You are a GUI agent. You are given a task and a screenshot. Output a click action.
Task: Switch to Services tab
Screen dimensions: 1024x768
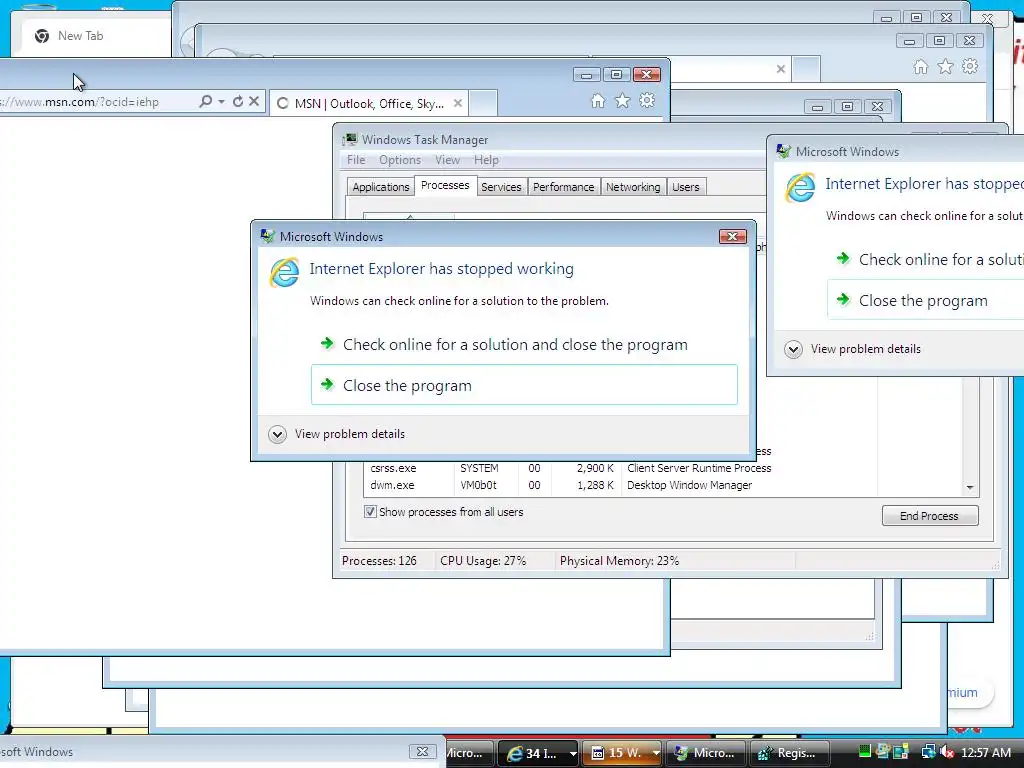(x=501, y=187)
